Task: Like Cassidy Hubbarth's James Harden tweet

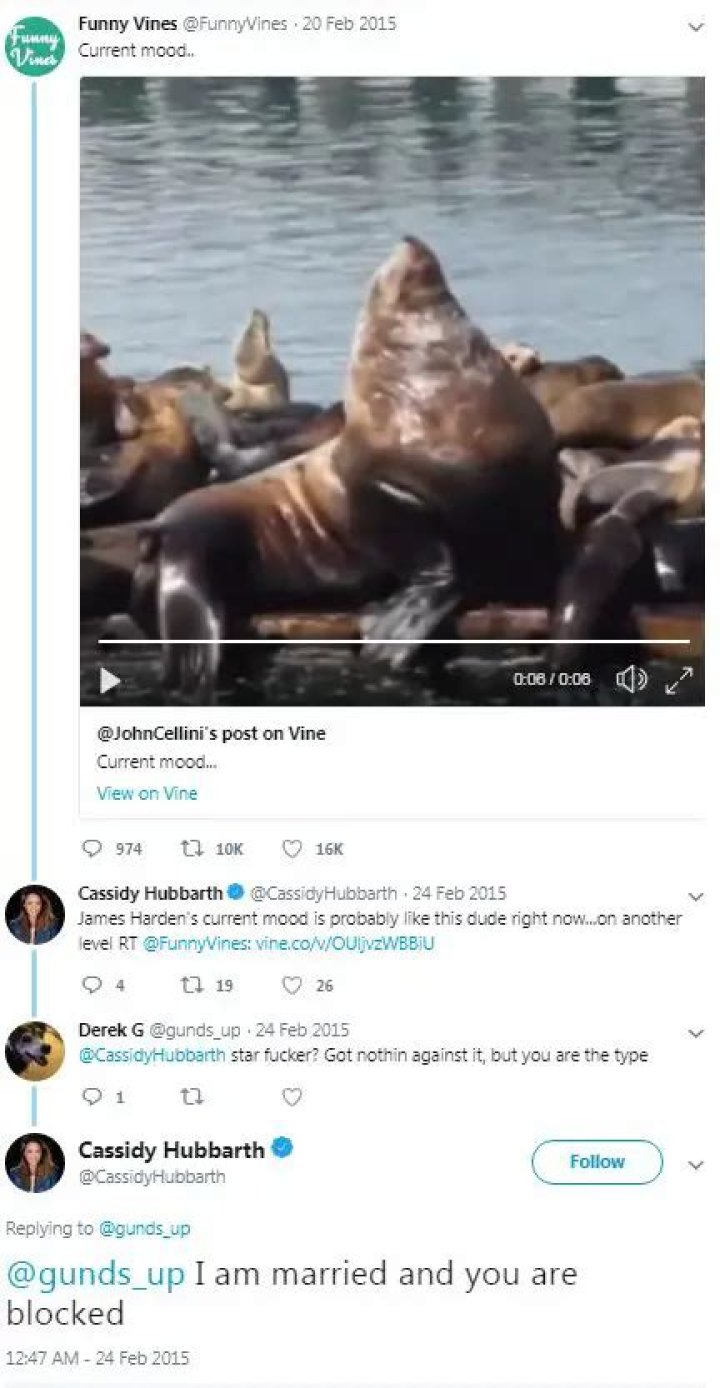Action: click(292, 985)
